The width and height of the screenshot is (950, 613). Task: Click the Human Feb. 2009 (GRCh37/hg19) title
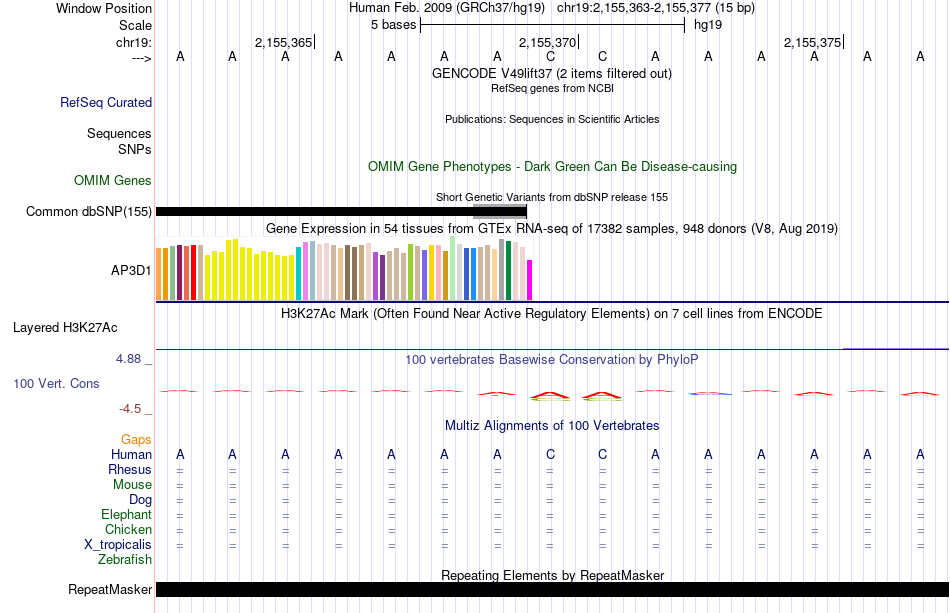[447, 8]
